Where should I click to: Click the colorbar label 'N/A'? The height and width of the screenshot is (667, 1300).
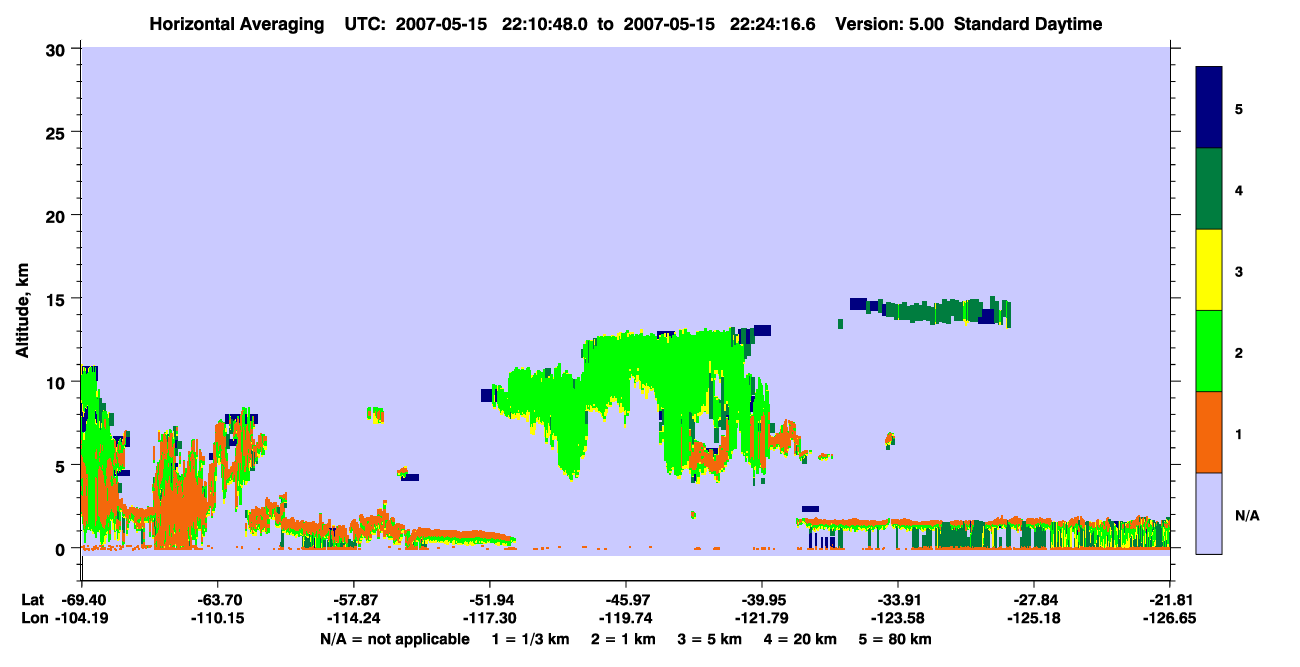[1247, 516]
